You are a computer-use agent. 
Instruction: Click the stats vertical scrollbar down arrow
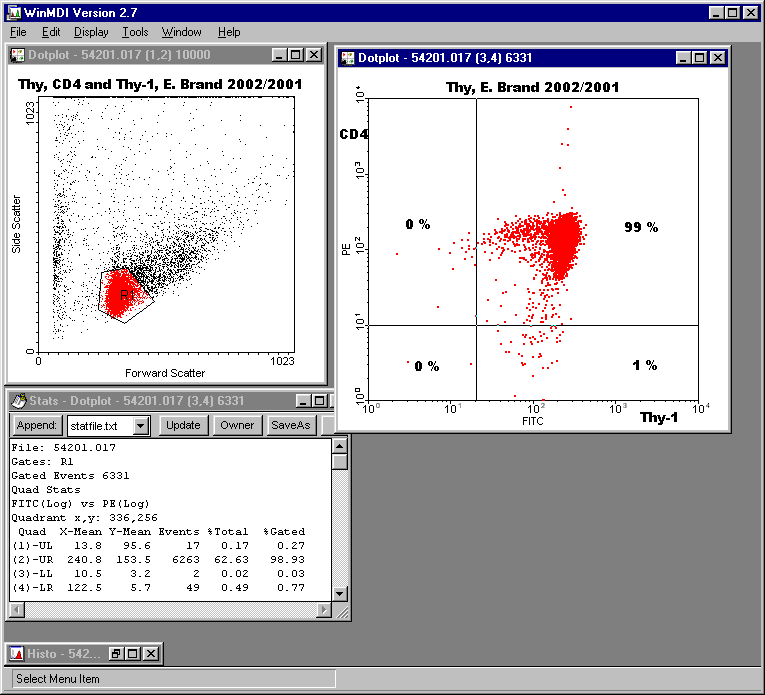(340, 594)
